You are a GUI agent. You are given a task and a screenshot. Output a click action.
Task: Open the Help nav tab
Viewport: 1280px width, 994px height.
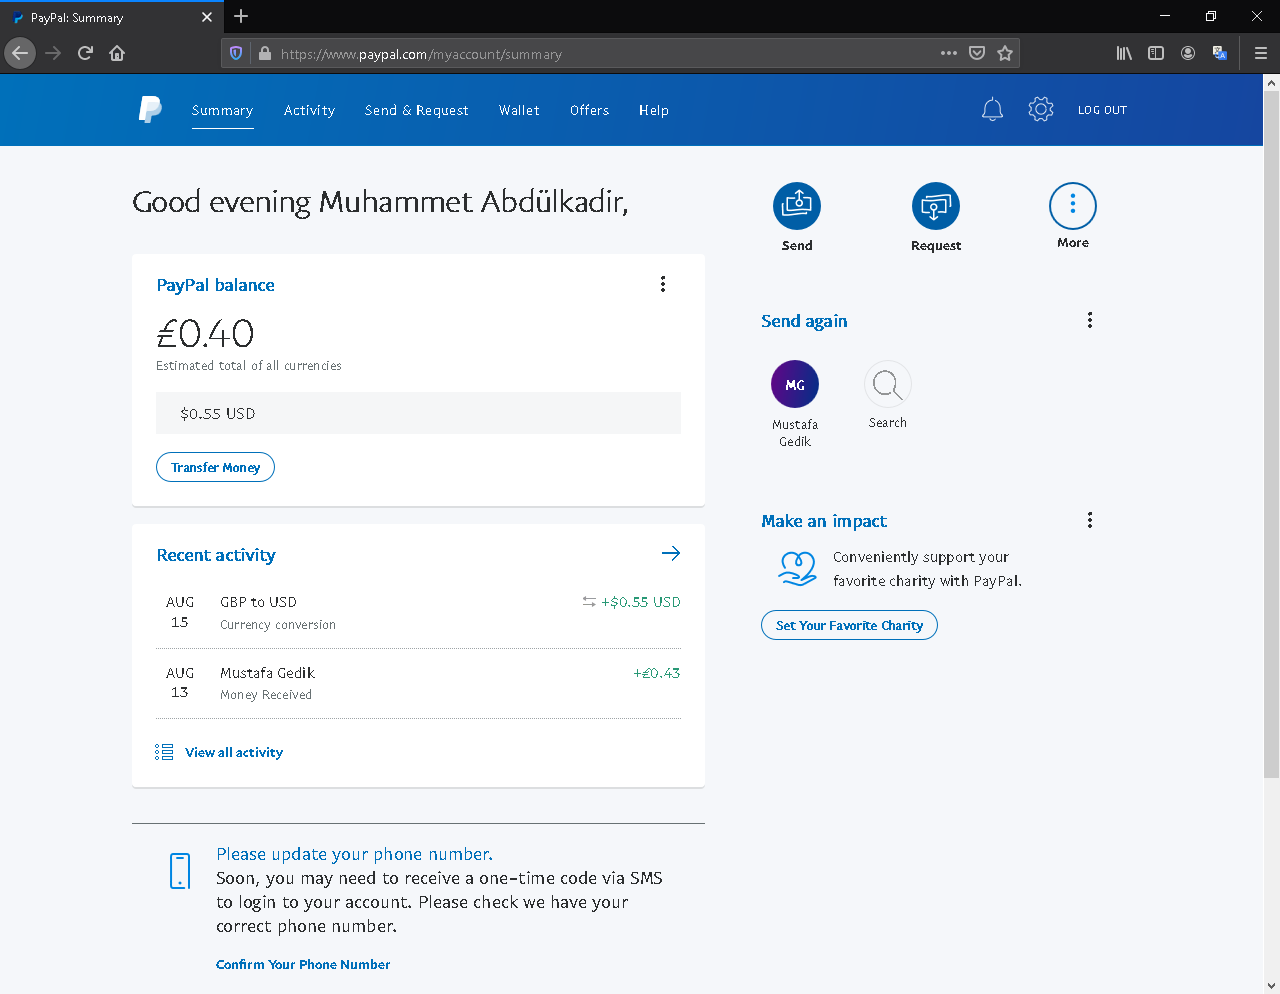pos(654,110)
